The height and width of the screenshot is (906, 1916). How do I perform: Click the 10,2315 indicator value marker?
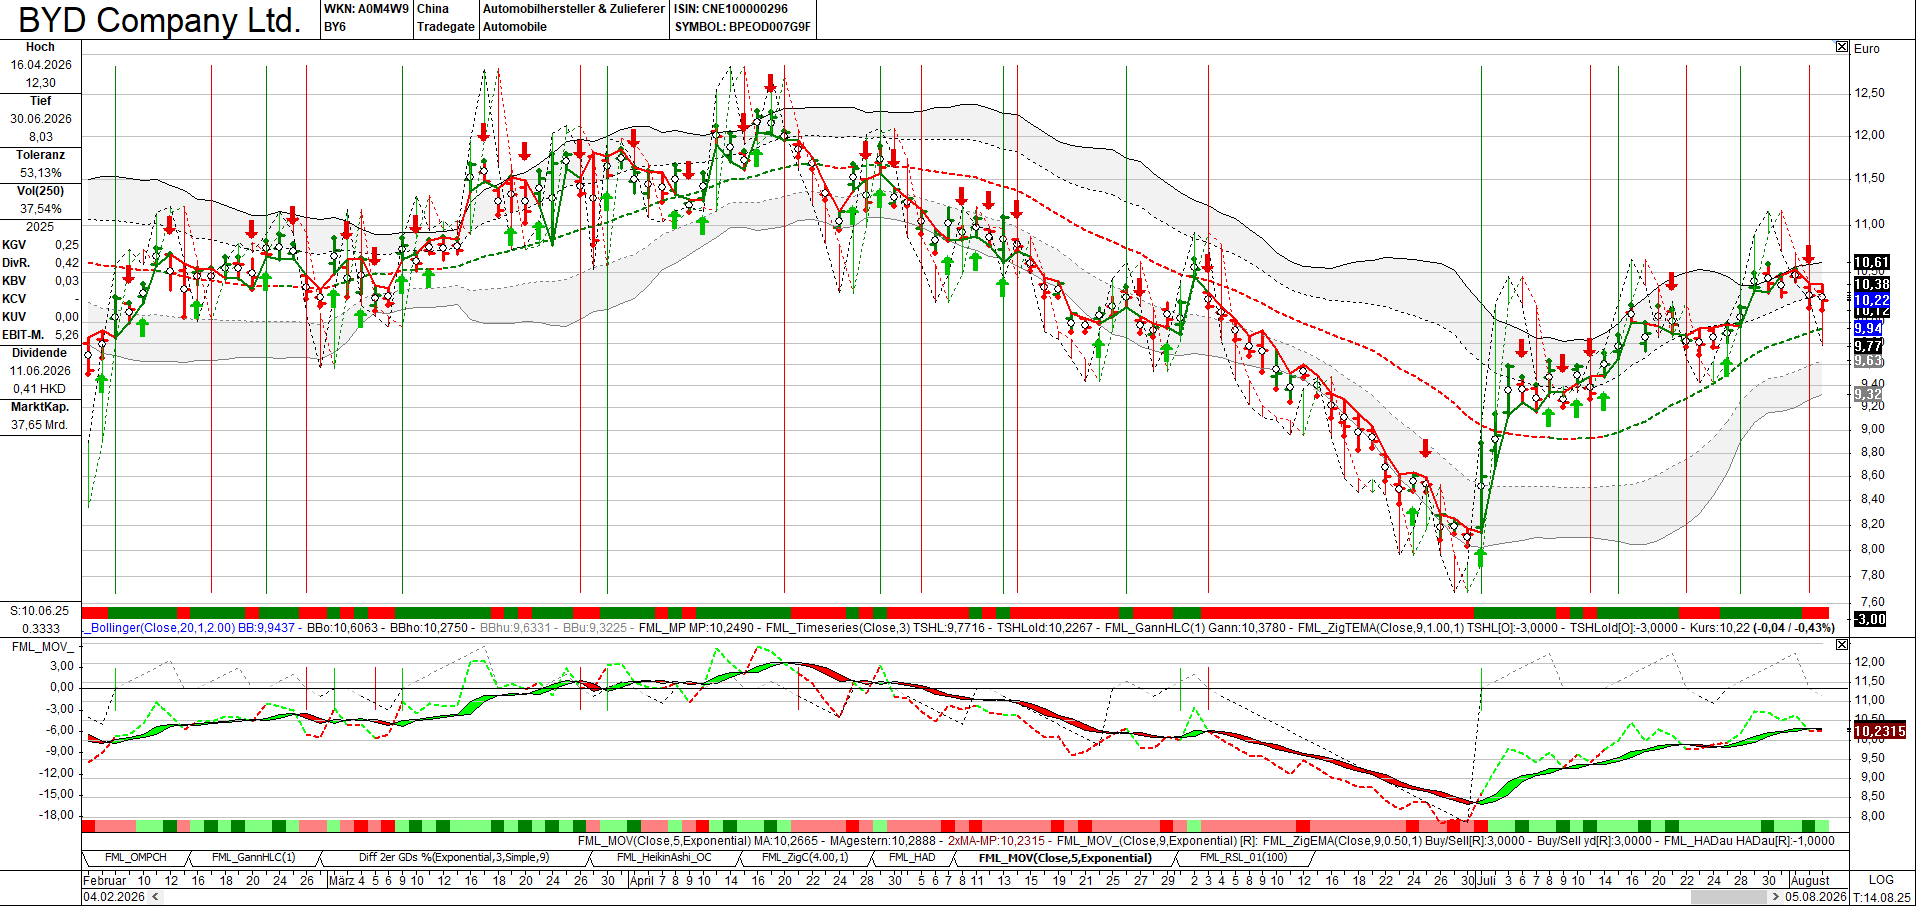pos(1879,731)
